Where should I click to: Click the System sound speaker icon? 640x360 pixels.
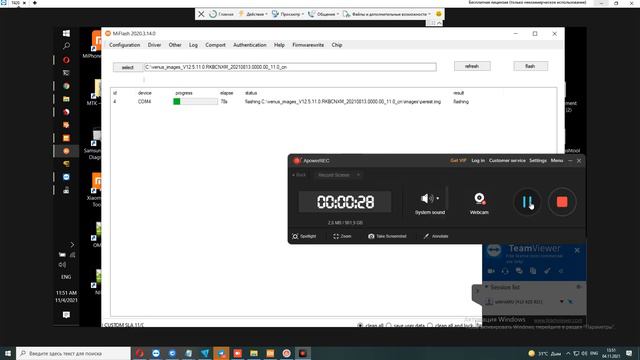coord(427,199)
